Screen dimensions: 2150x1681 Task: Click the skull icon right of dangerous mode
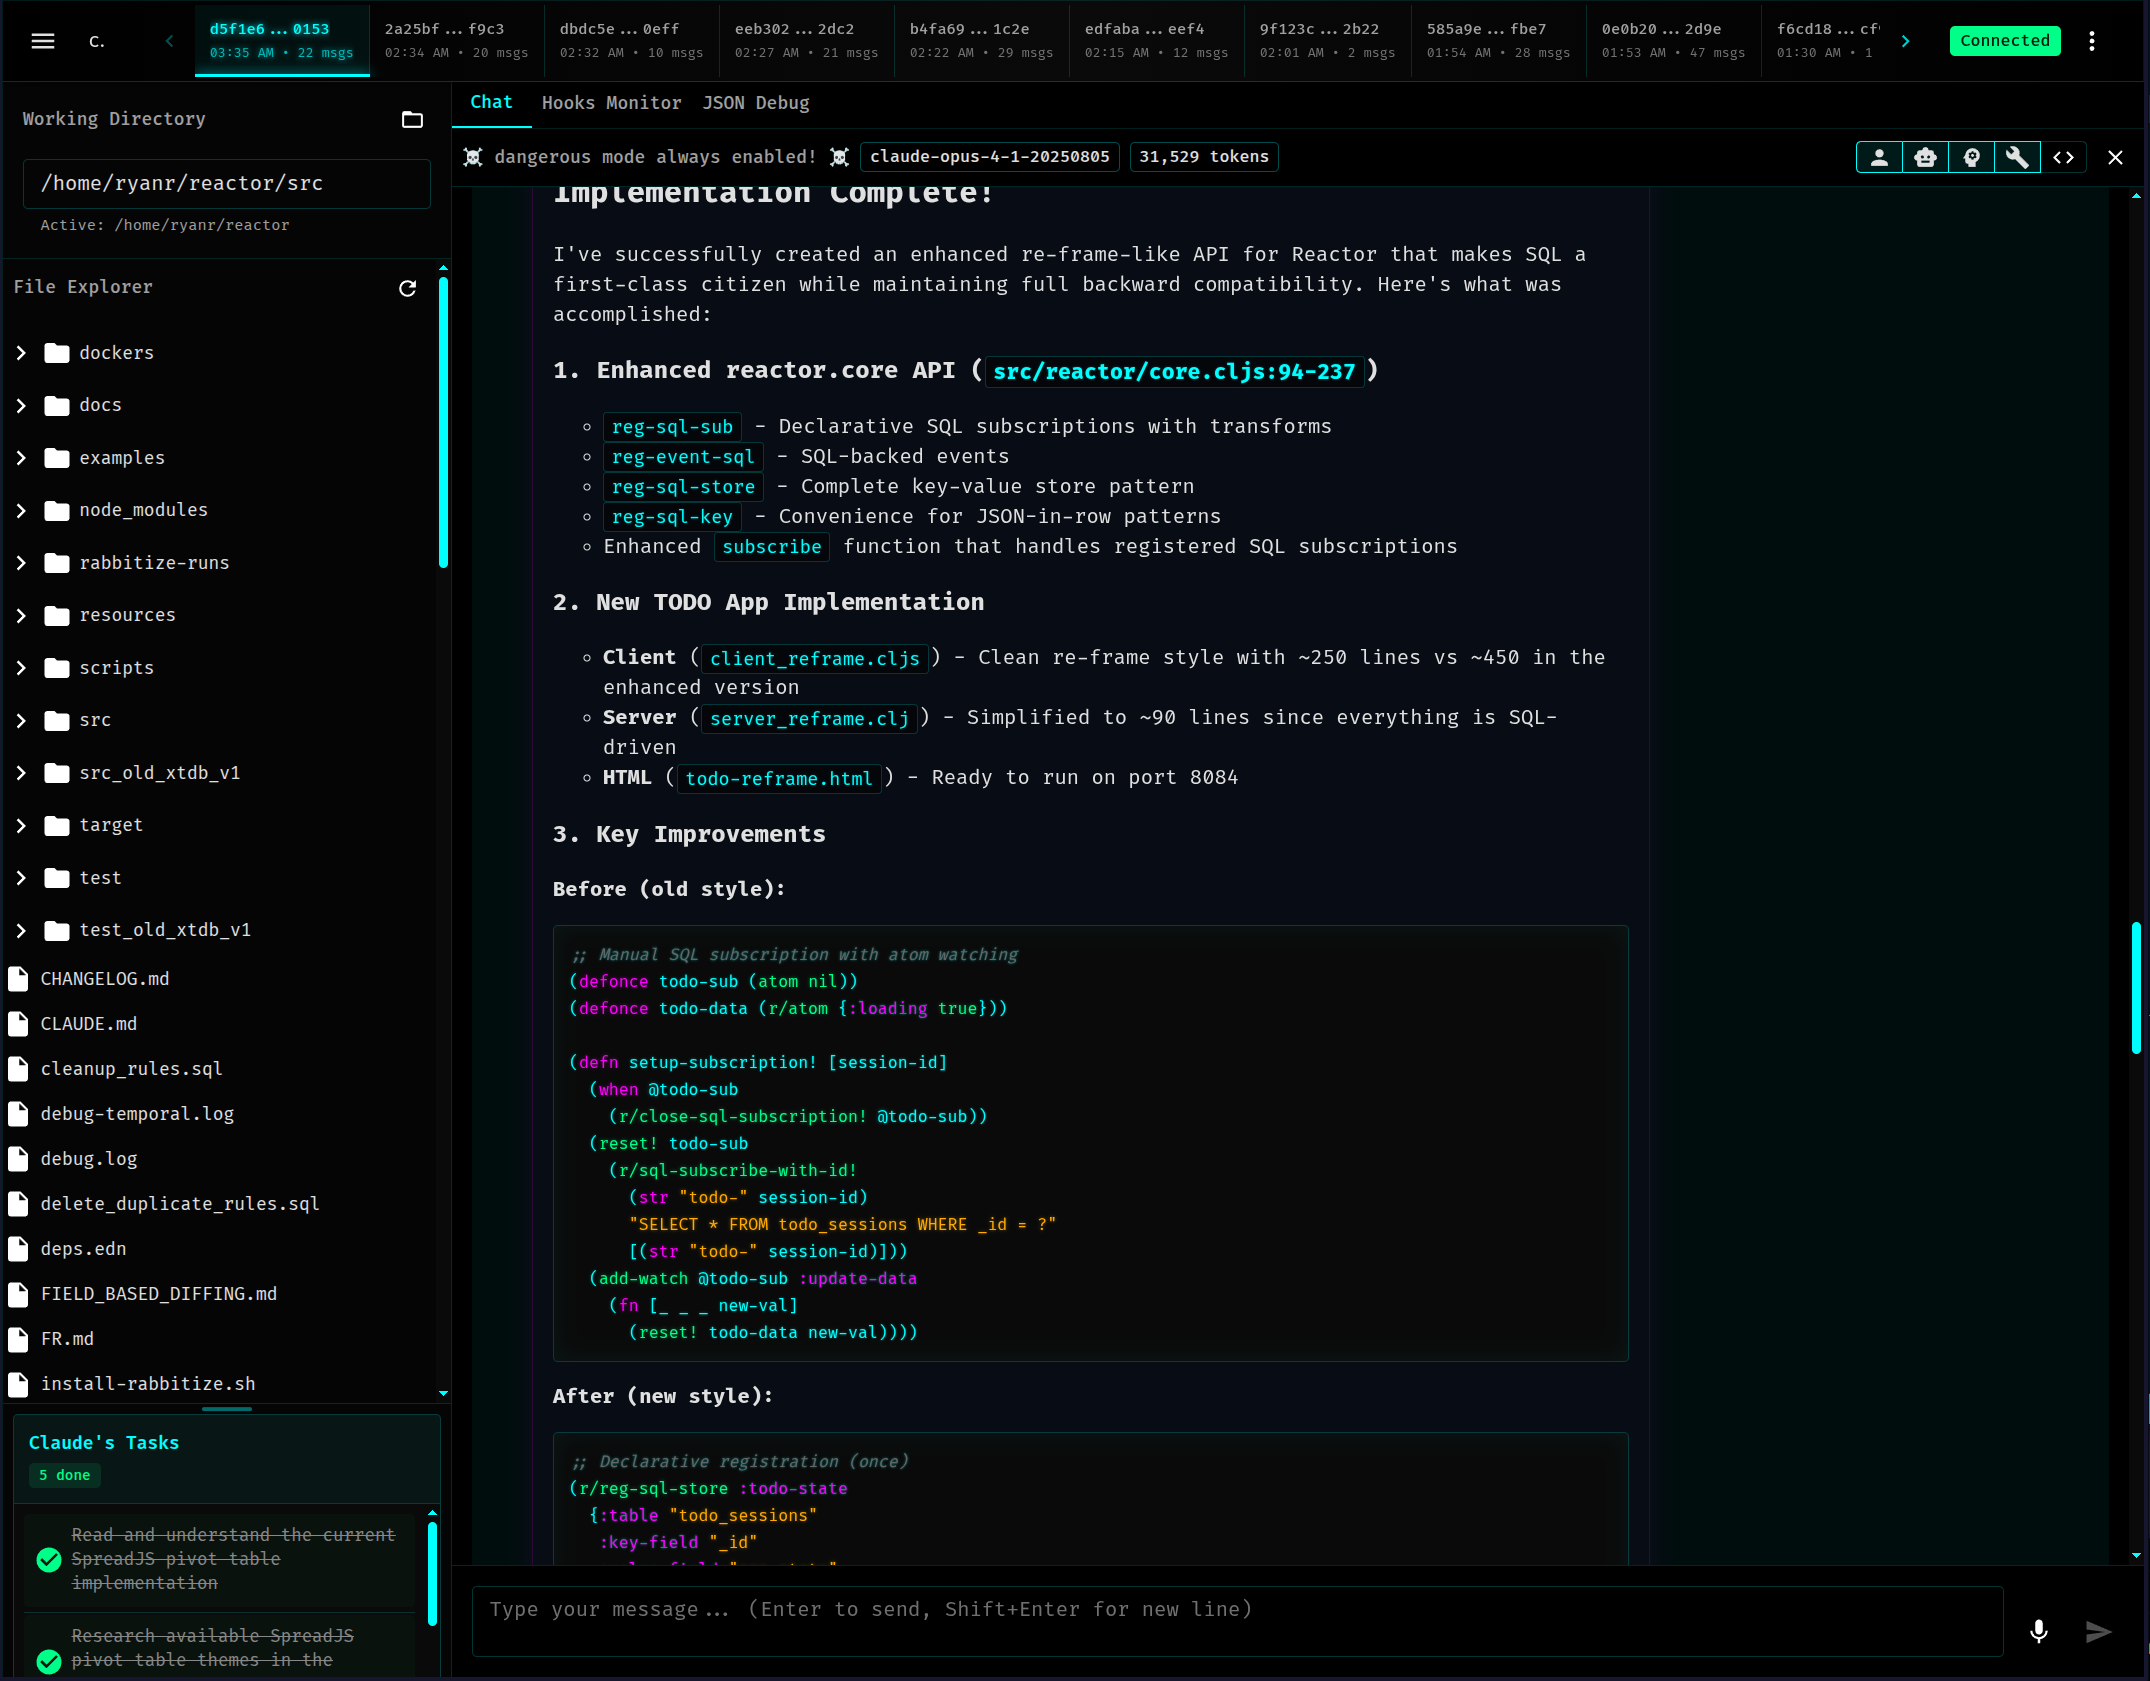coord(840,157)
